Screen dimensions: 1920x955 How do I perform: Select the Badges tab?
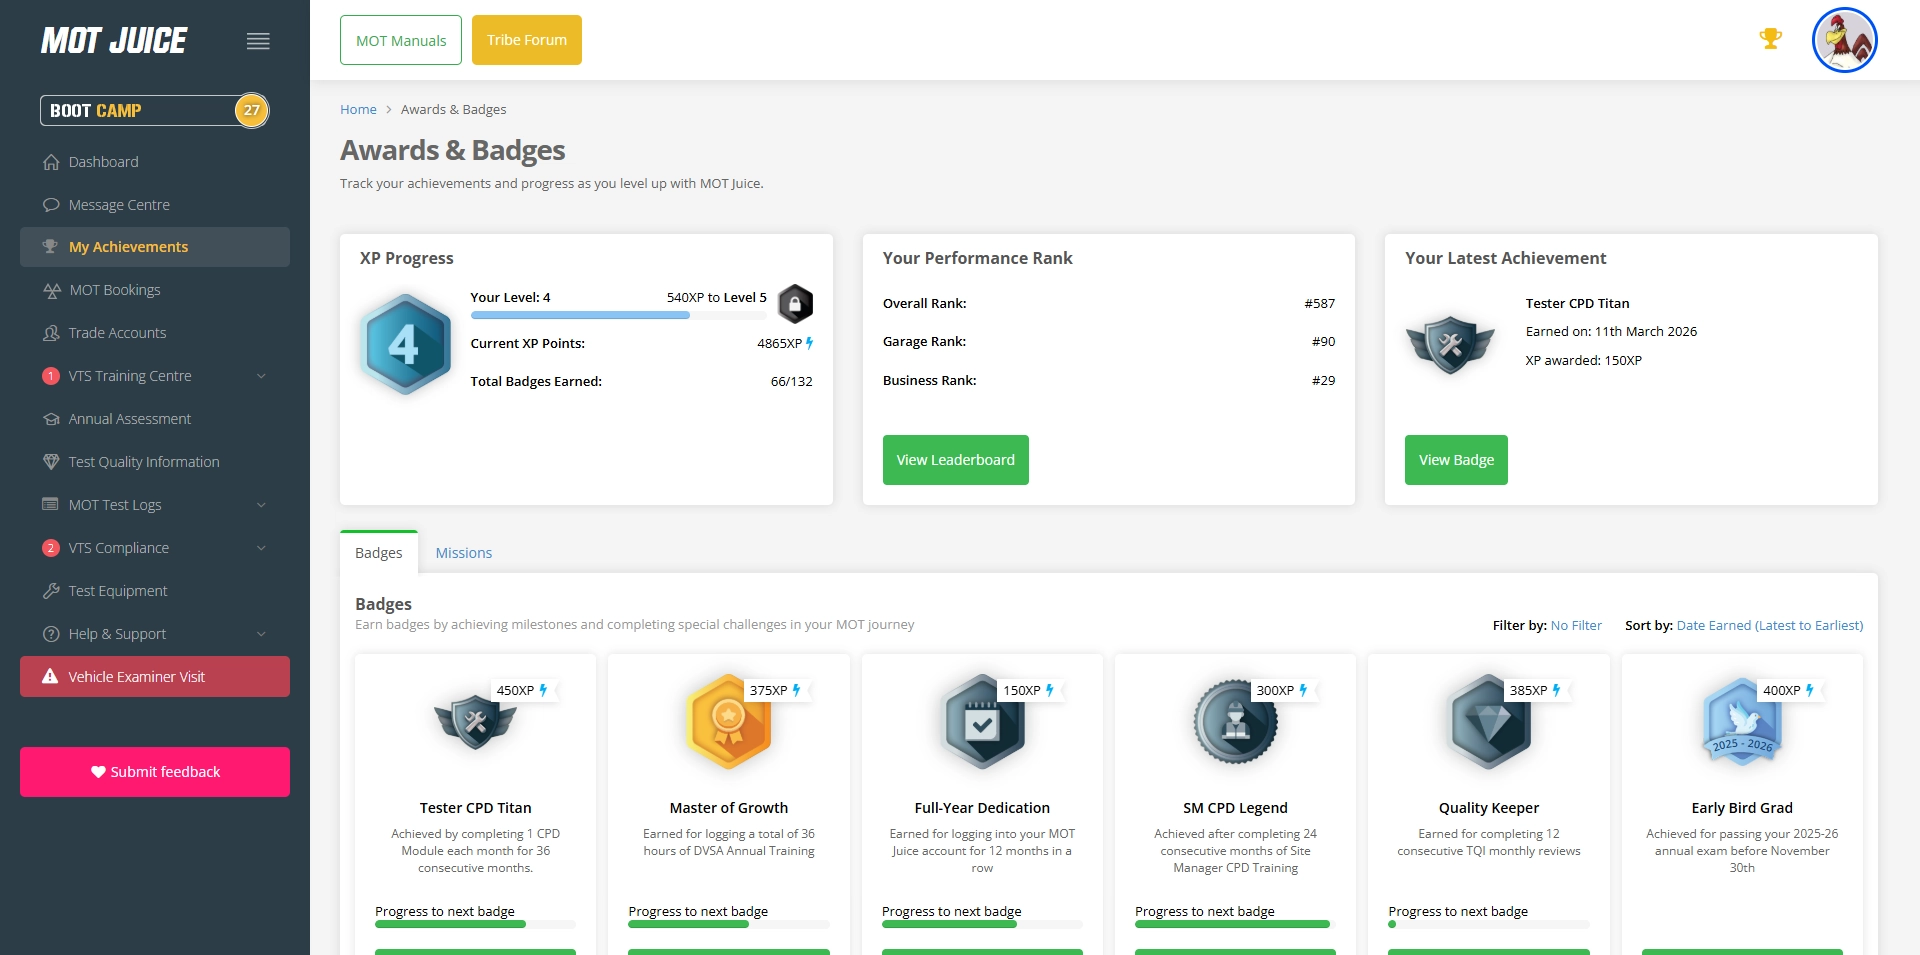point(379,553)
